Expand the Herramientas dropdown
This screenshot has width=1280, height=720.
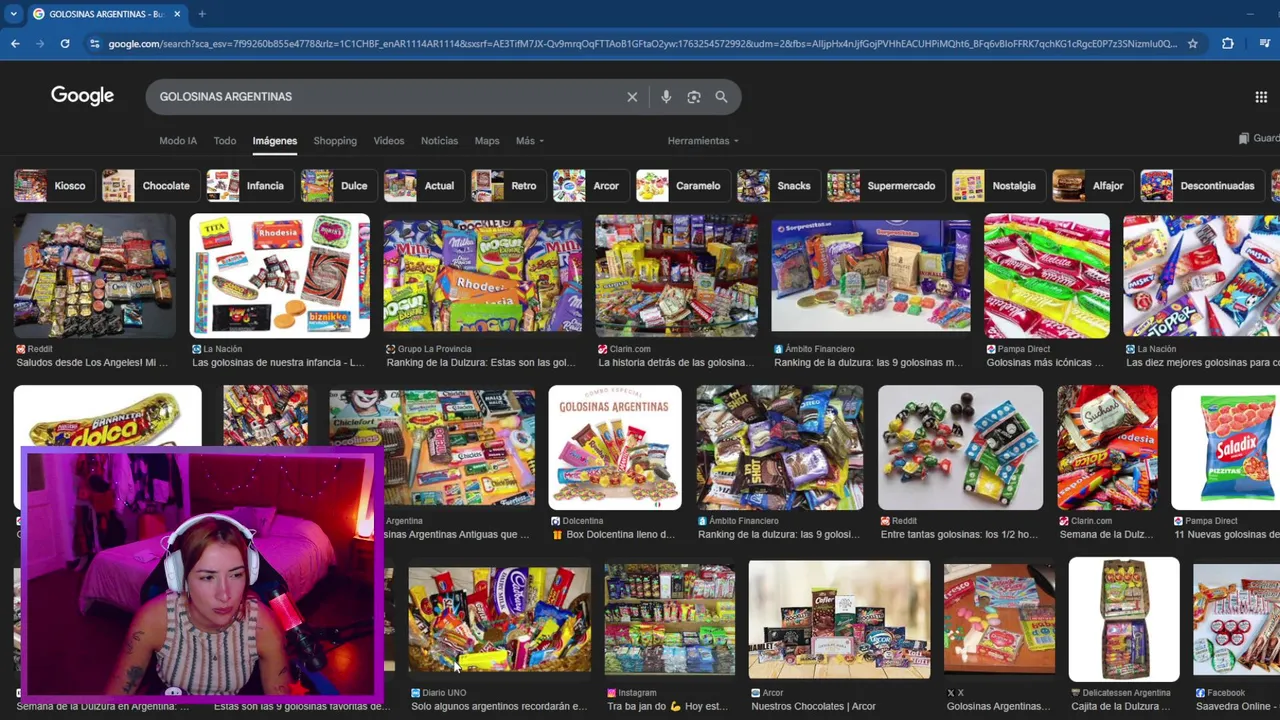pyautogui.click(x=703, y=141)
